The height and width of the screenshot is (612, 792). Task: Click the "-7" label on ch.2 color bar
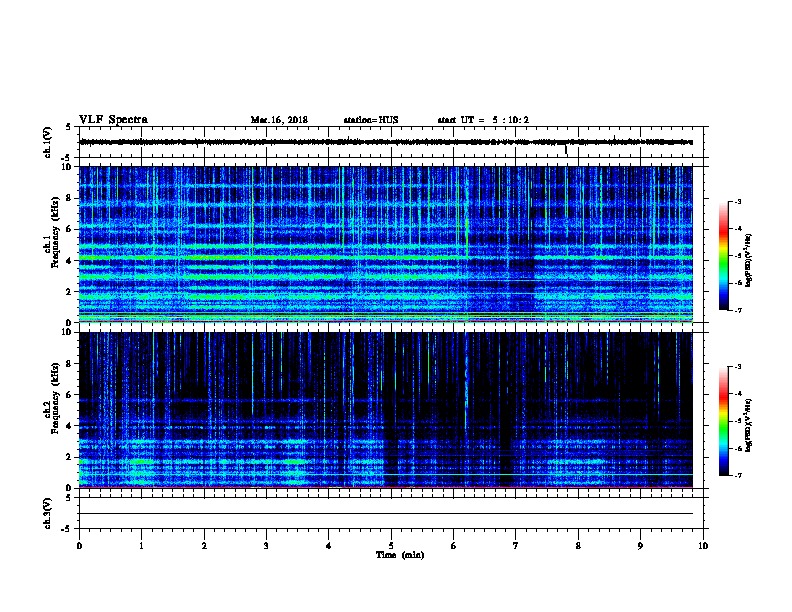738,475
